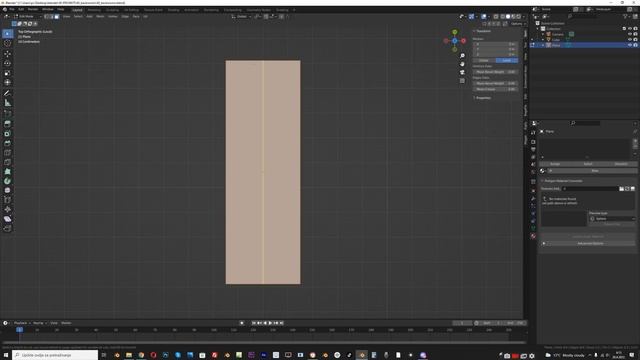Screen dimensions: 640x360
Task: Click the open-folder icon beside the path field
Action: (621, 189)
